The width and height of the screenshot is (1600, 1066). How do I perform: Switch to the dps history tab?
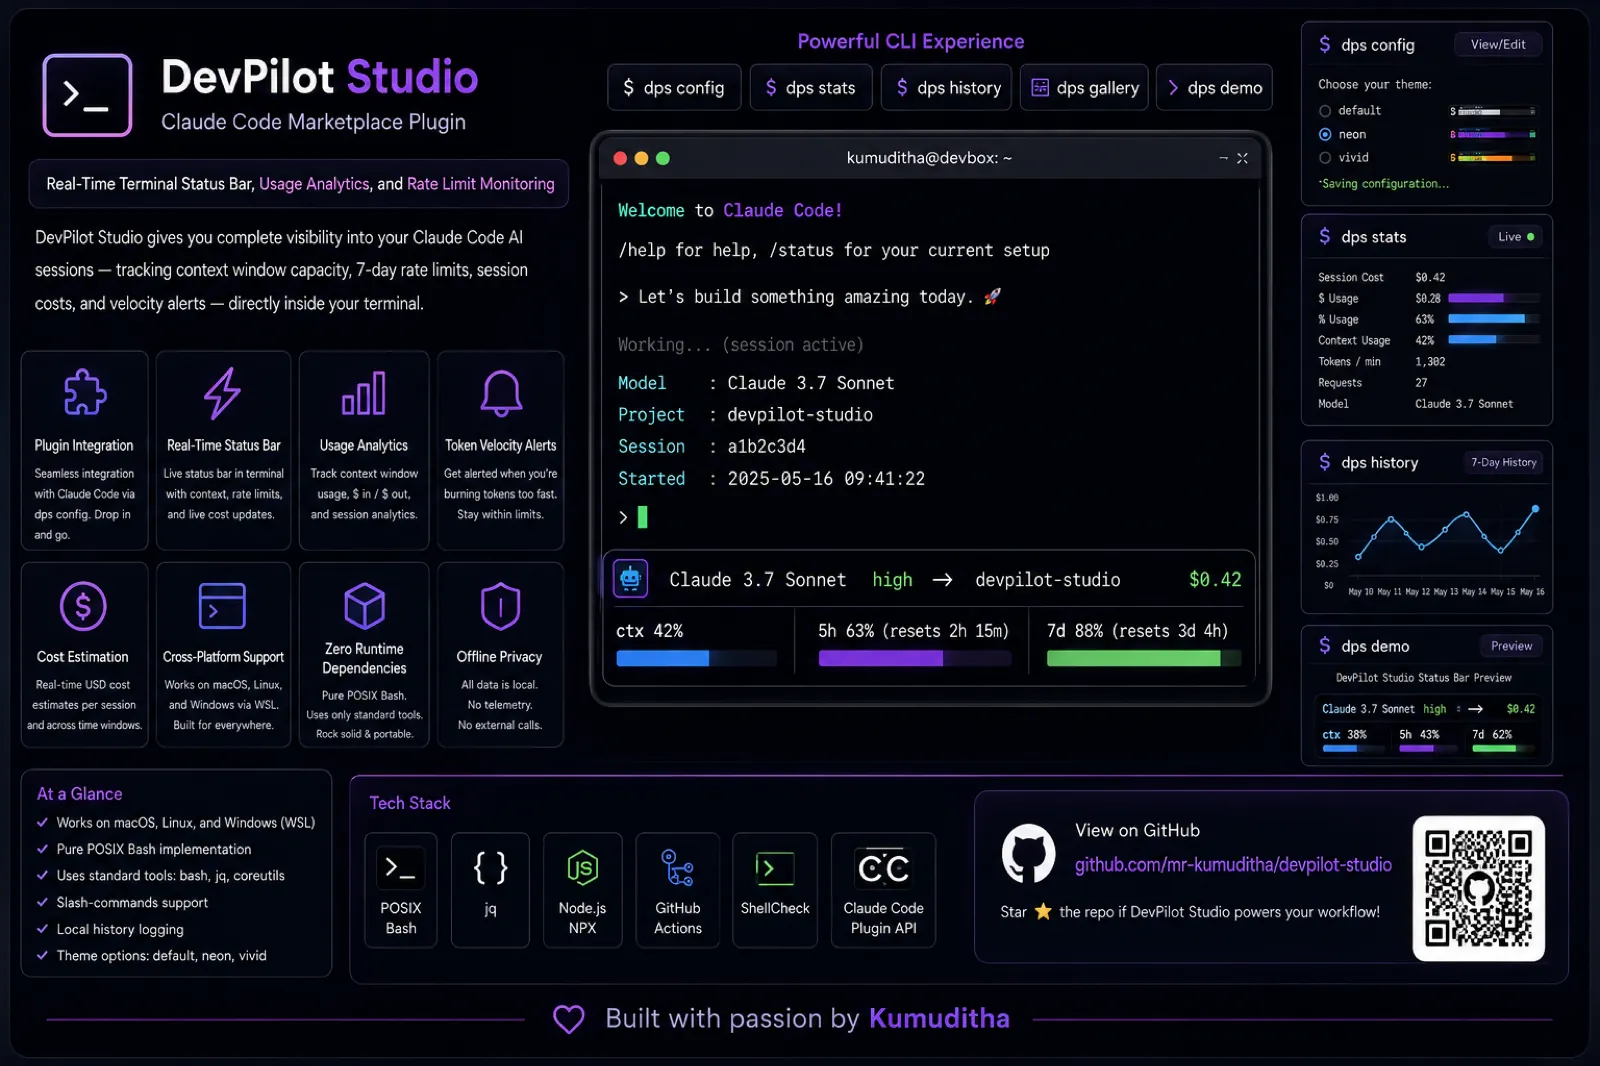[x=947, y=87]
